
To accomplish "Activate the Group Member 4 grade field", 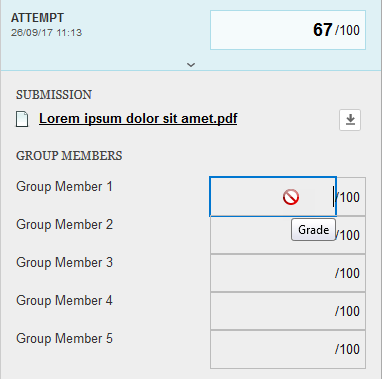I will [x=288, y=311].
